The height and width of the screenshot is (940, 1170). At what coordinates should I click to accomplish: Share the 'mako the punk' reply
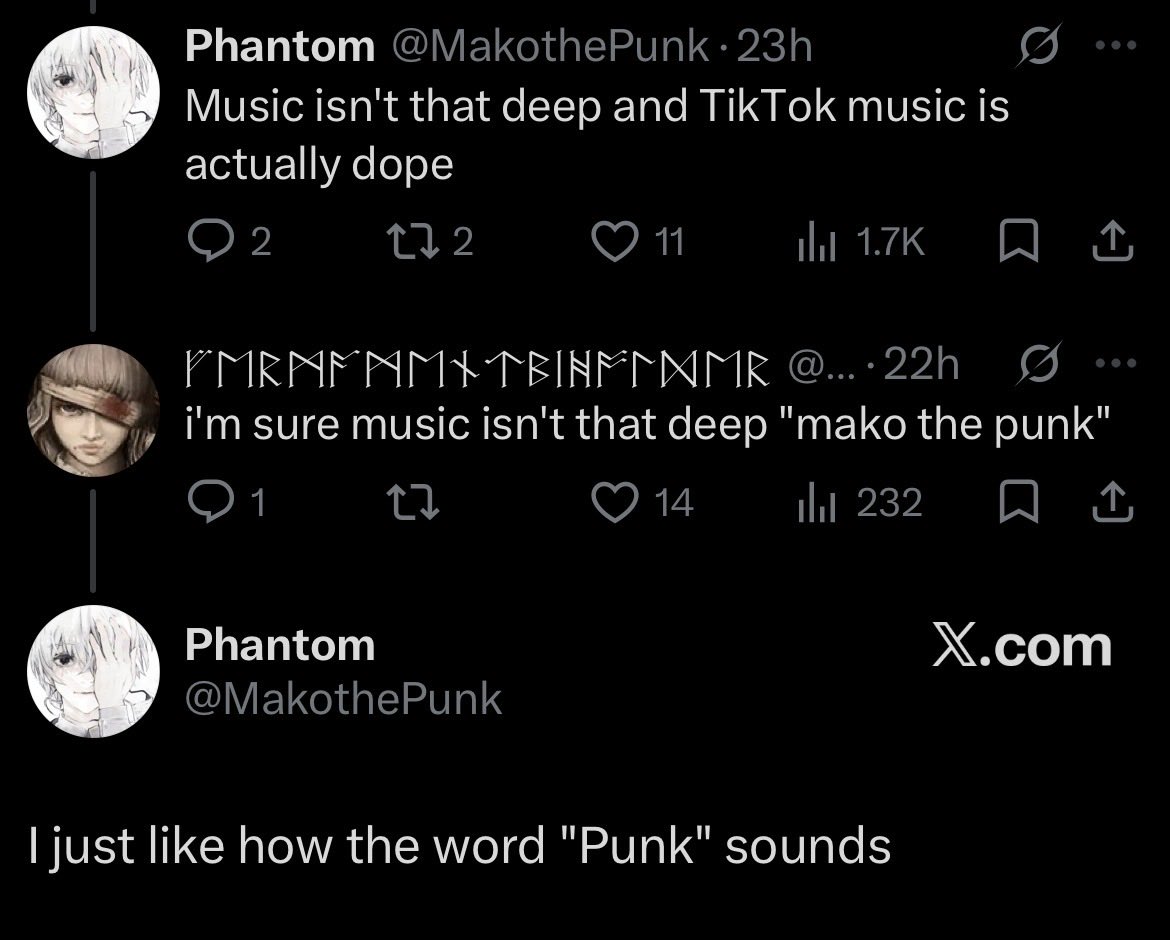point(1113,502)
